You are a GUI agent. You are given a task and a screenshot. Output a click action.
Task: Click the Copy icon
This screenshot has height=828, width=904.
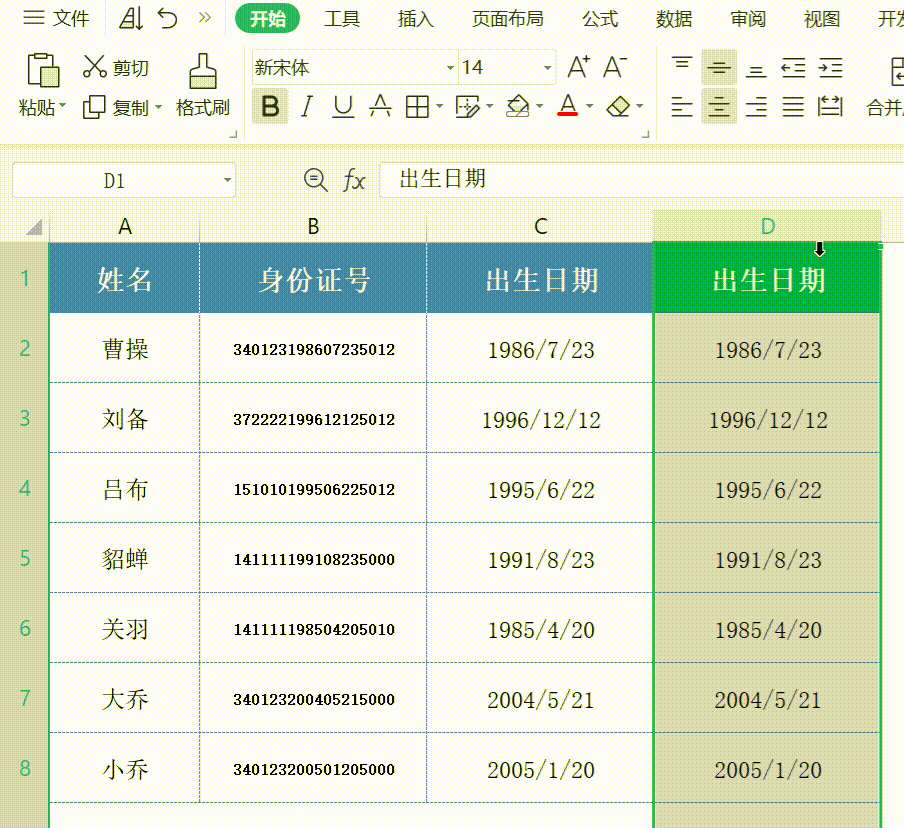(95, 107)
